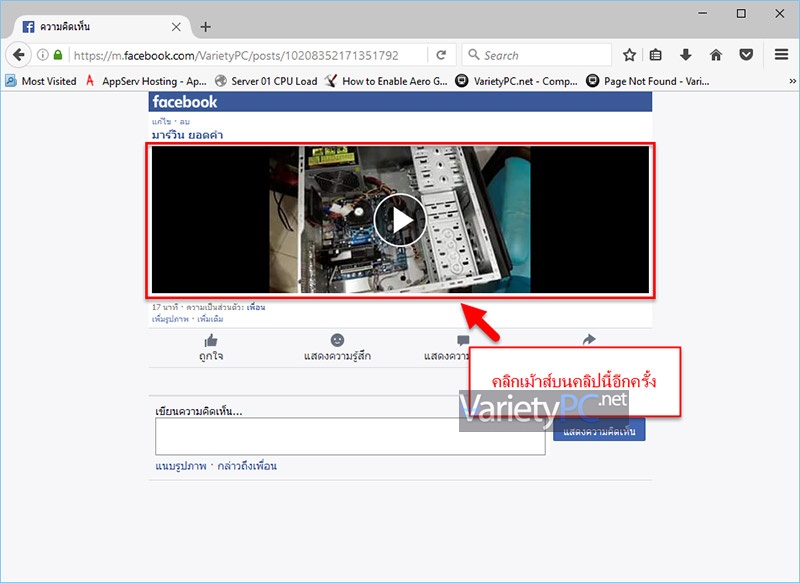Open the hamburger menu
This screenshot has height=583, width=800.
click(x=781, y=55)
